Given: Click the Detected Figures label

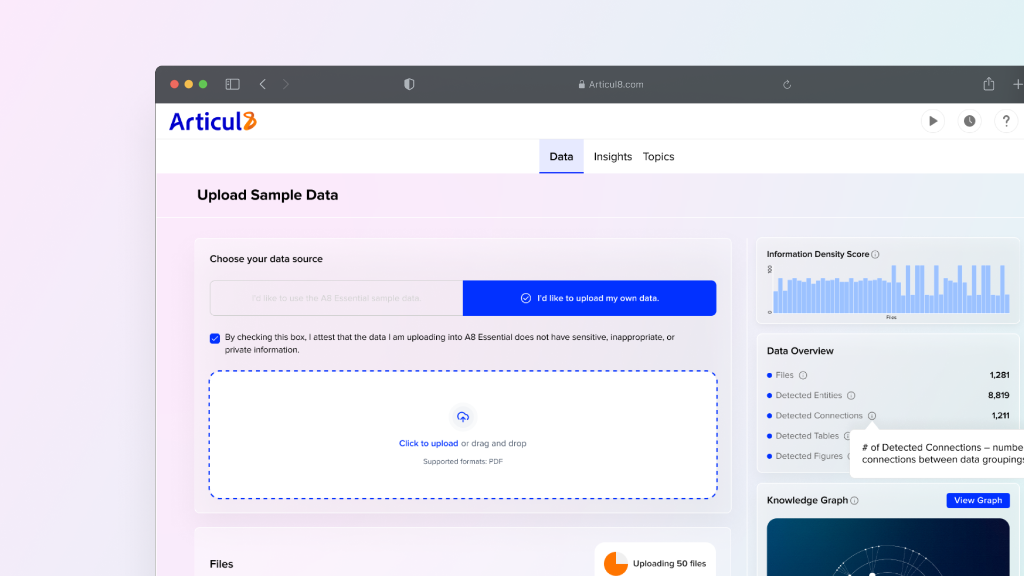Looking at the screenshot, I should 809,456.
